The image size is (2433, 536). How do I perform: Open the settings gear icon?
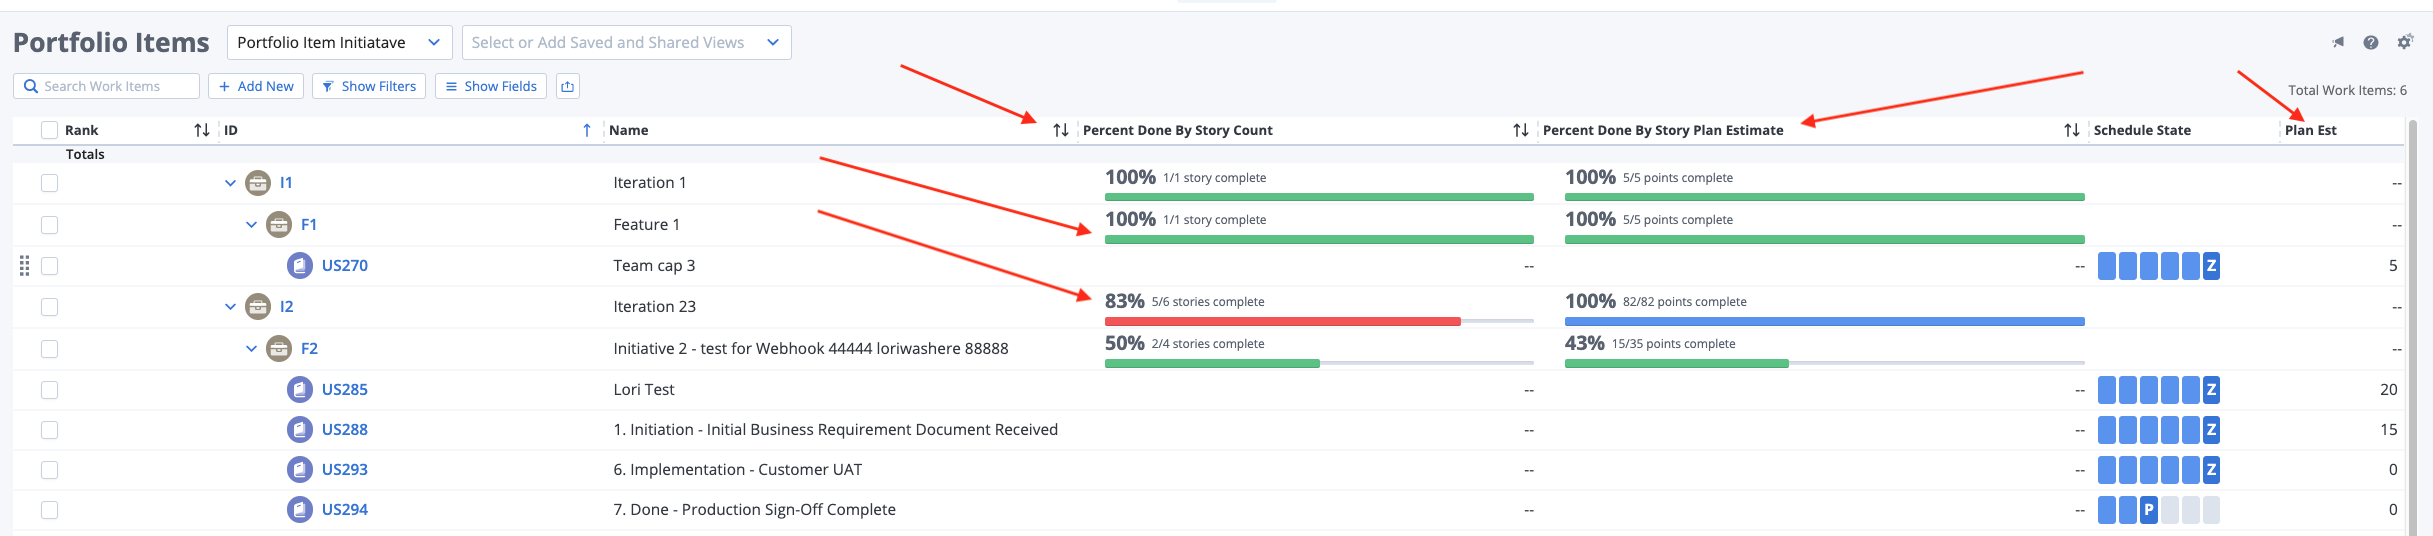coord(2404,42)
